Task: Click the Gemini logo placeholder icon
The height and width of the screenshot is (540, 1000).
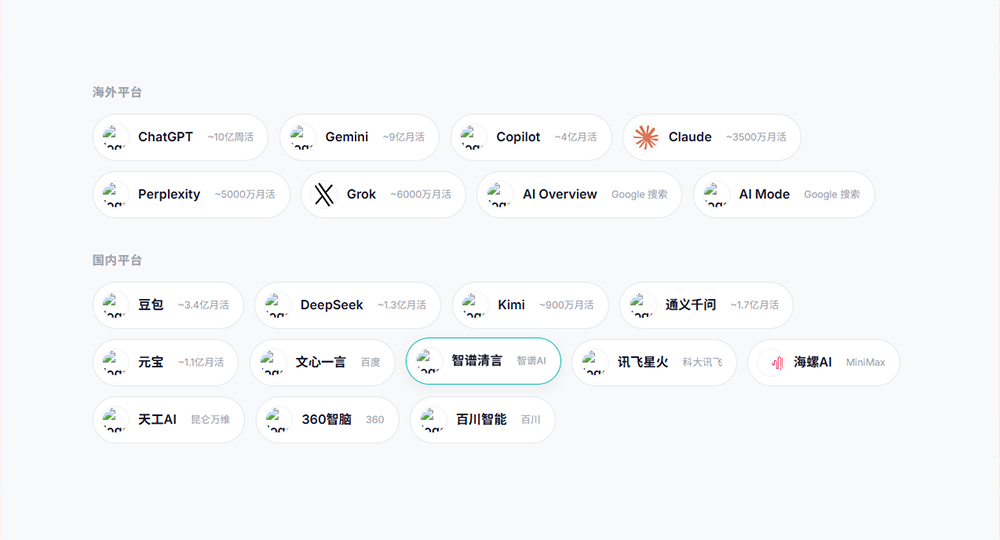Action: tap(302, 137)
